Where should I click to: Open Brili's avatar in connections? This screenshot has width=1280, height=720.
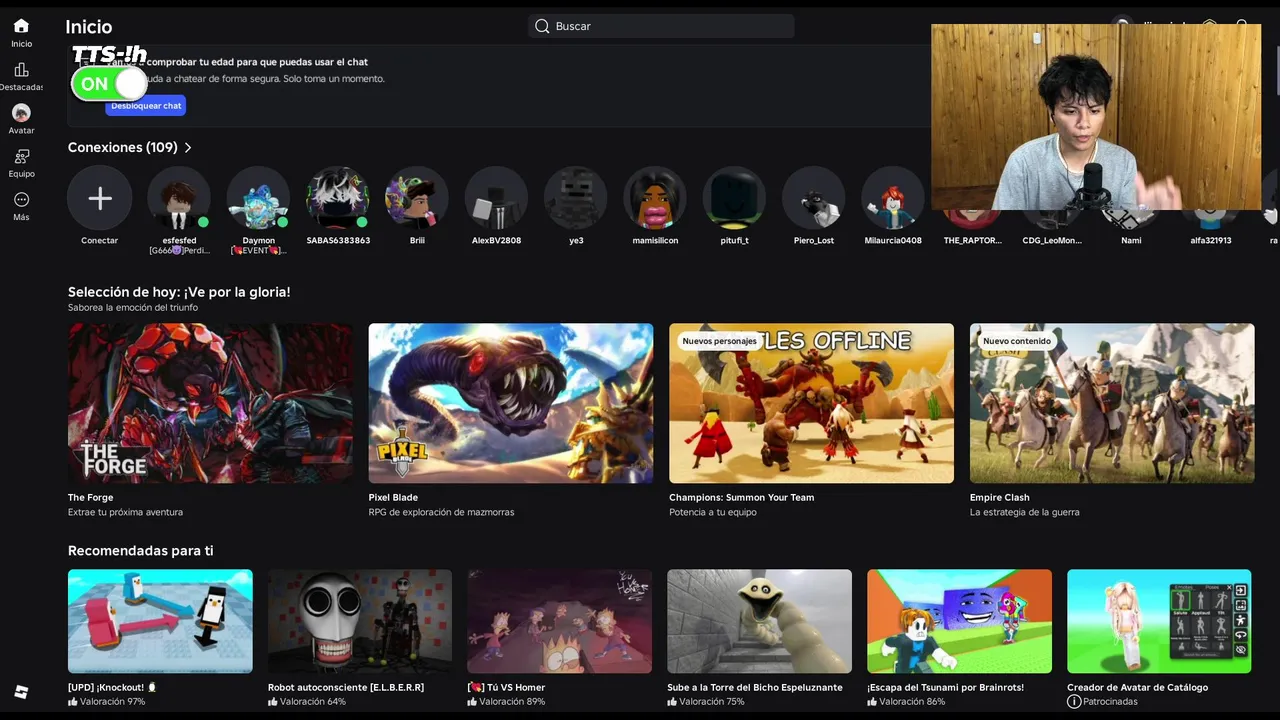[x=417, y=198]
